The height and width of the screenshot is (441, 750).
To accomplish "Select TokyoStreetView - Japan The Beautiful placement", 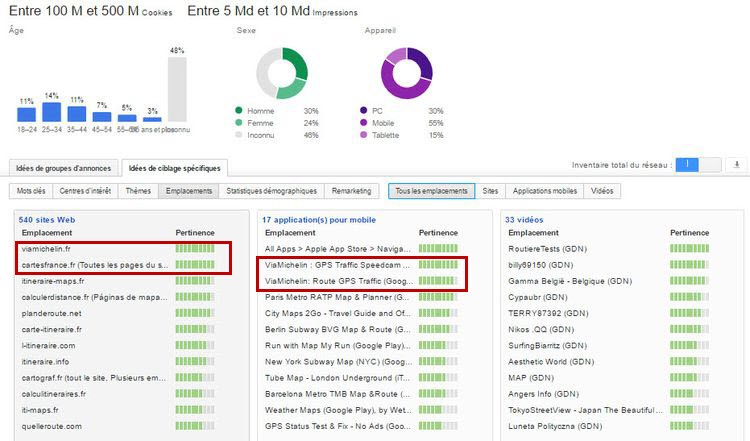I will [586, 410].
